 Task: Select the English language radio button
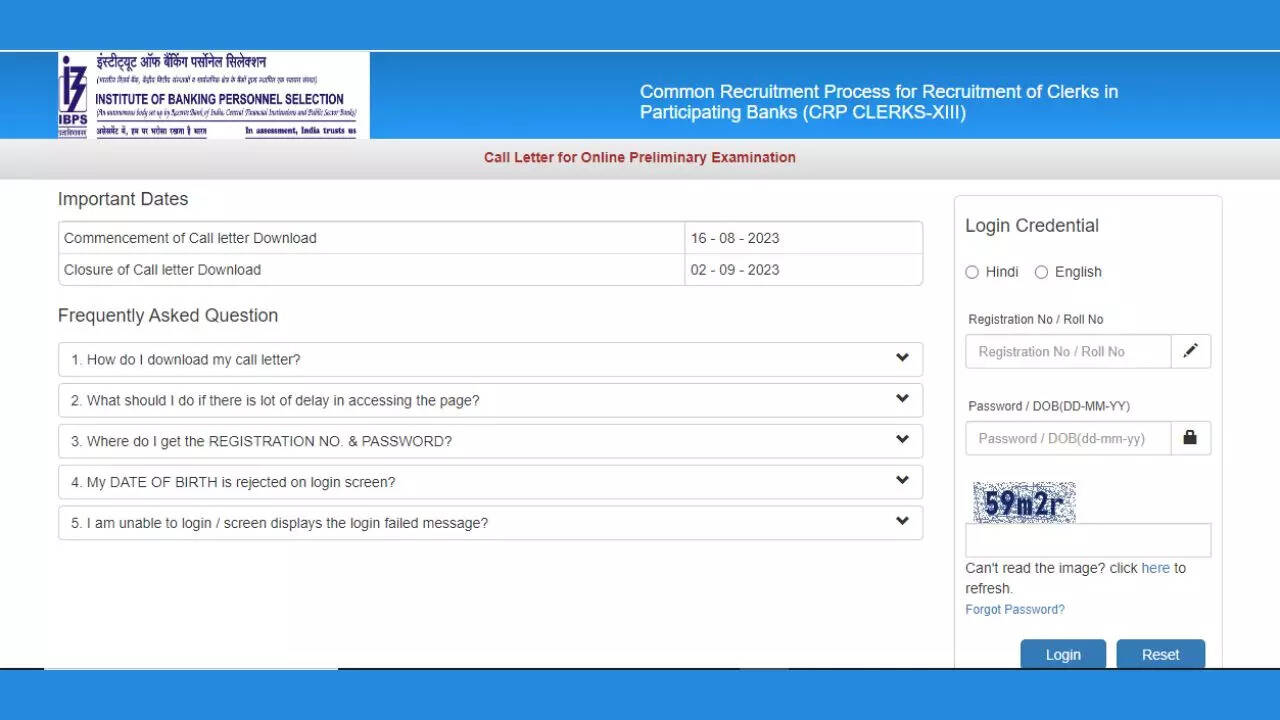(x=1041, y=272)
